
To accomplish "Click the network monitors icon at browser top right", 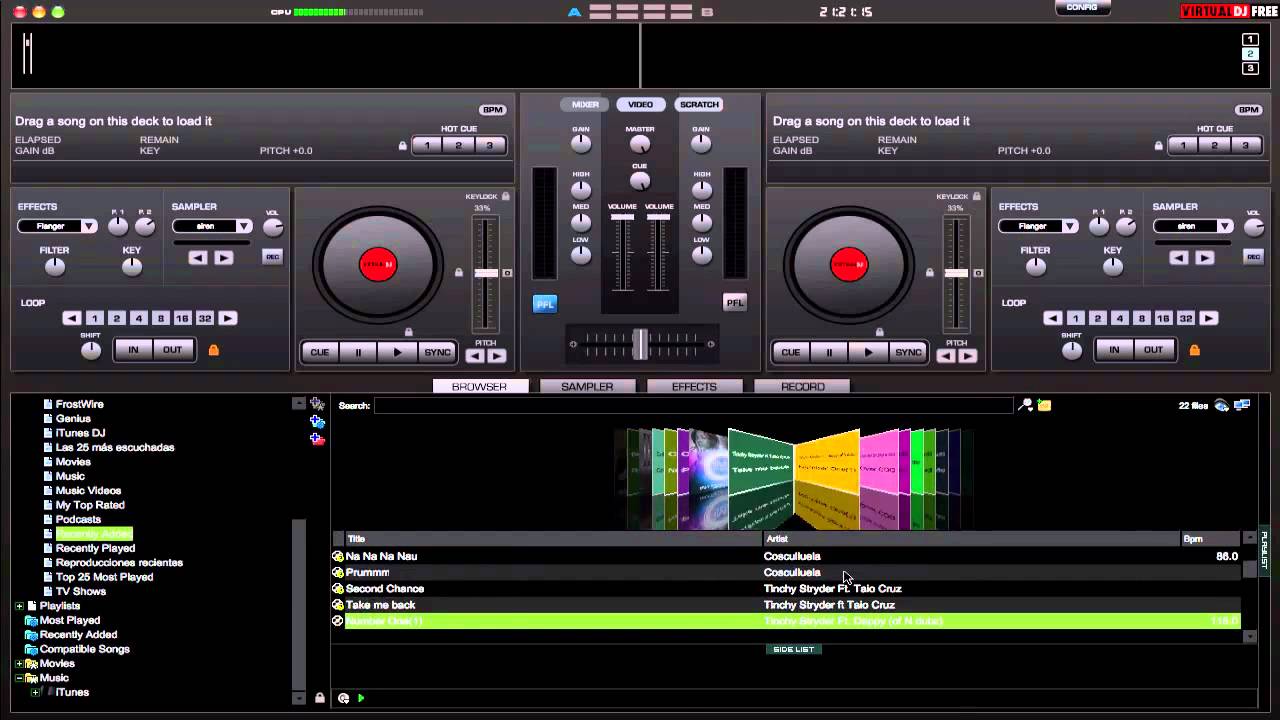I will point(1242,405).
